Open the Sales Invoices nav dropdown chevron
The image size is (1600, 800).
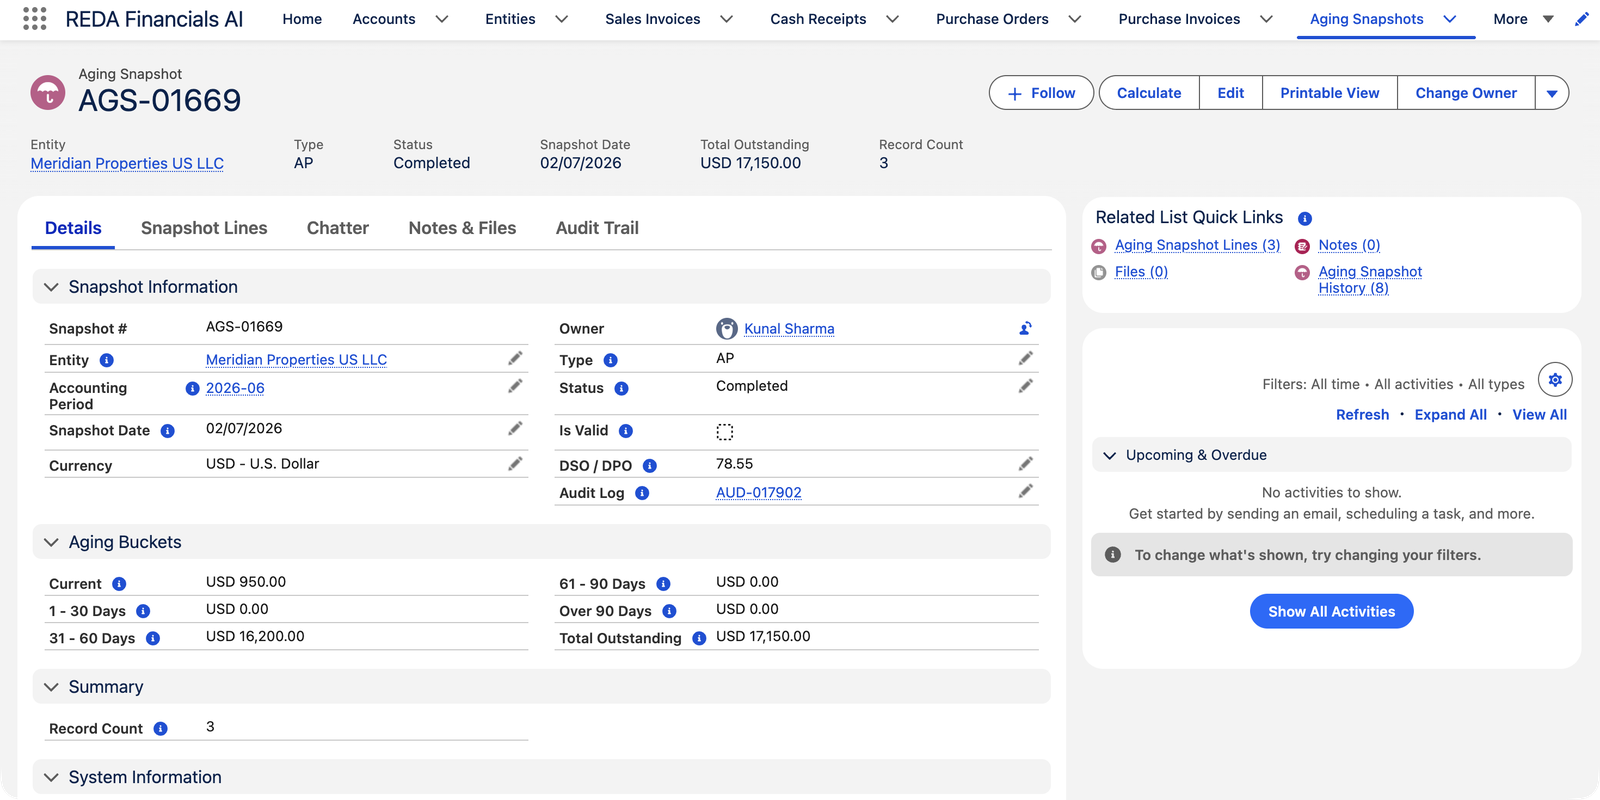[727, 19]
